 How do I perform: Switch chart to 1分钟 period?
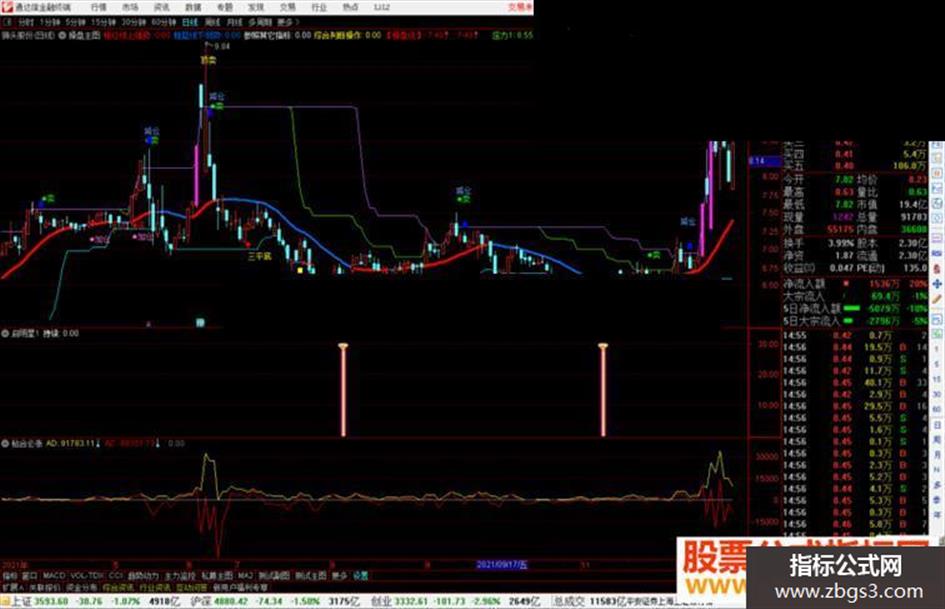(x=49, y=22)
